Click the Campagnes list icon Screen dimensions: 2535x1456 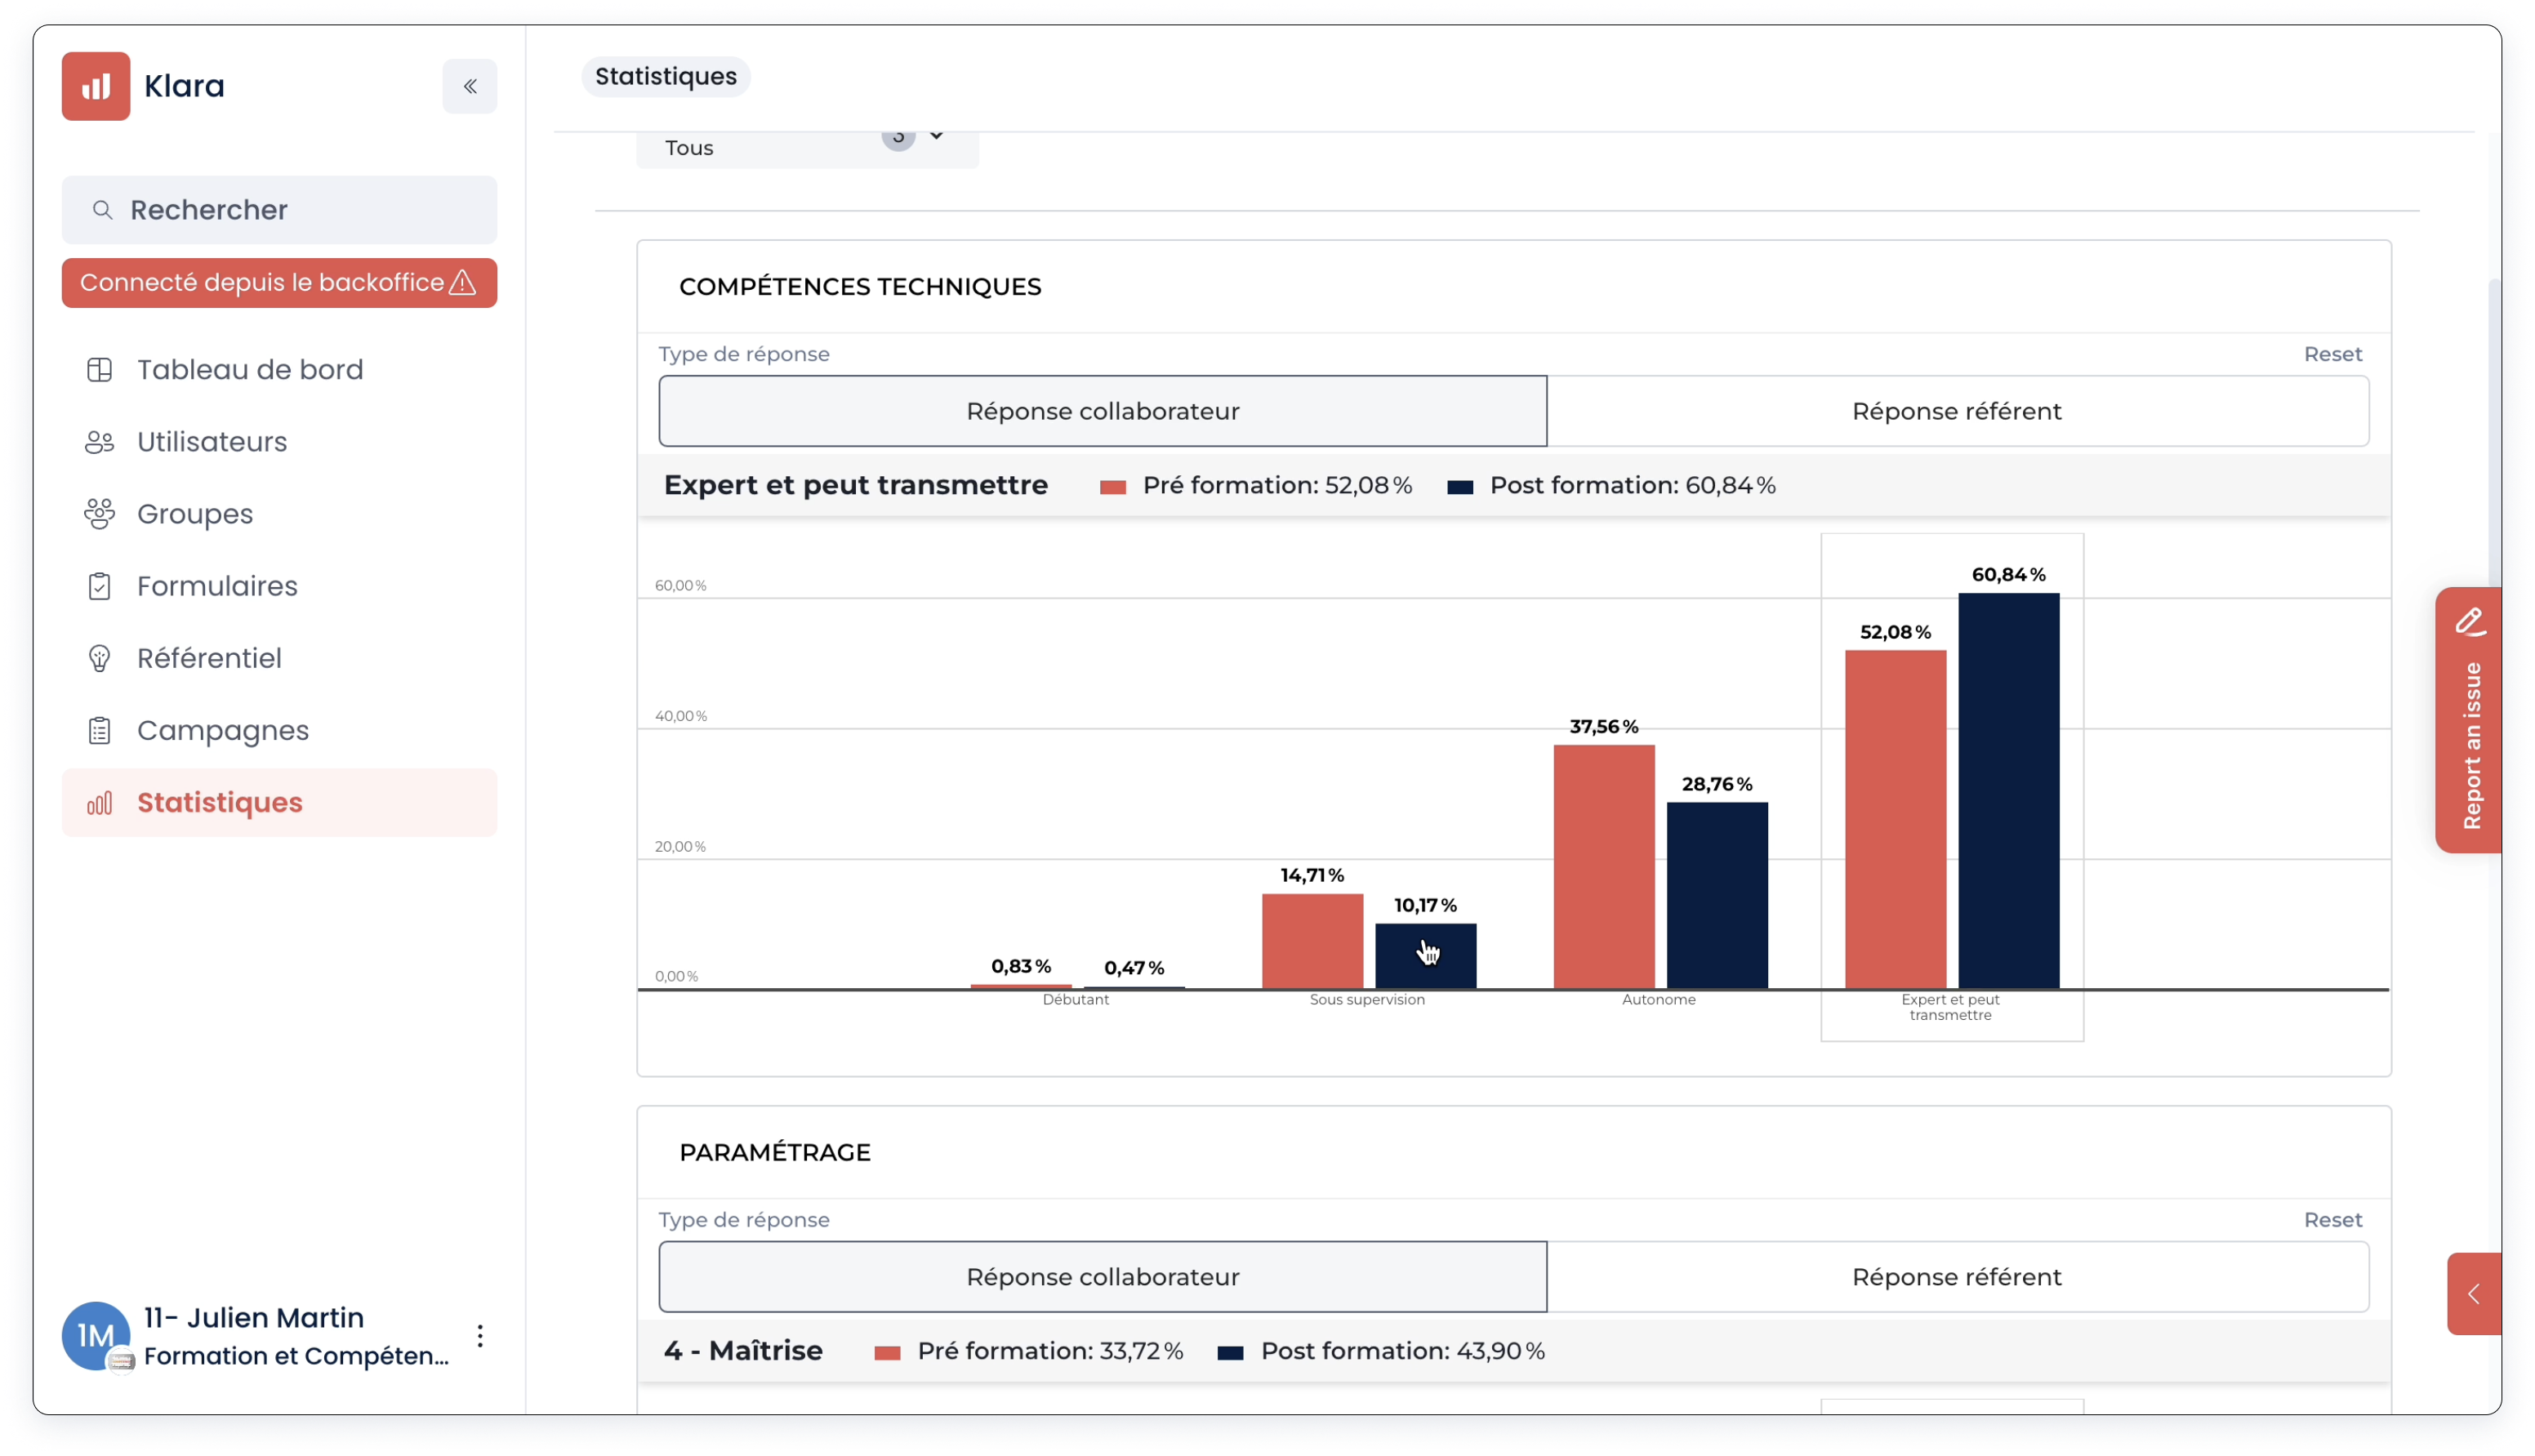pos(99,731)
